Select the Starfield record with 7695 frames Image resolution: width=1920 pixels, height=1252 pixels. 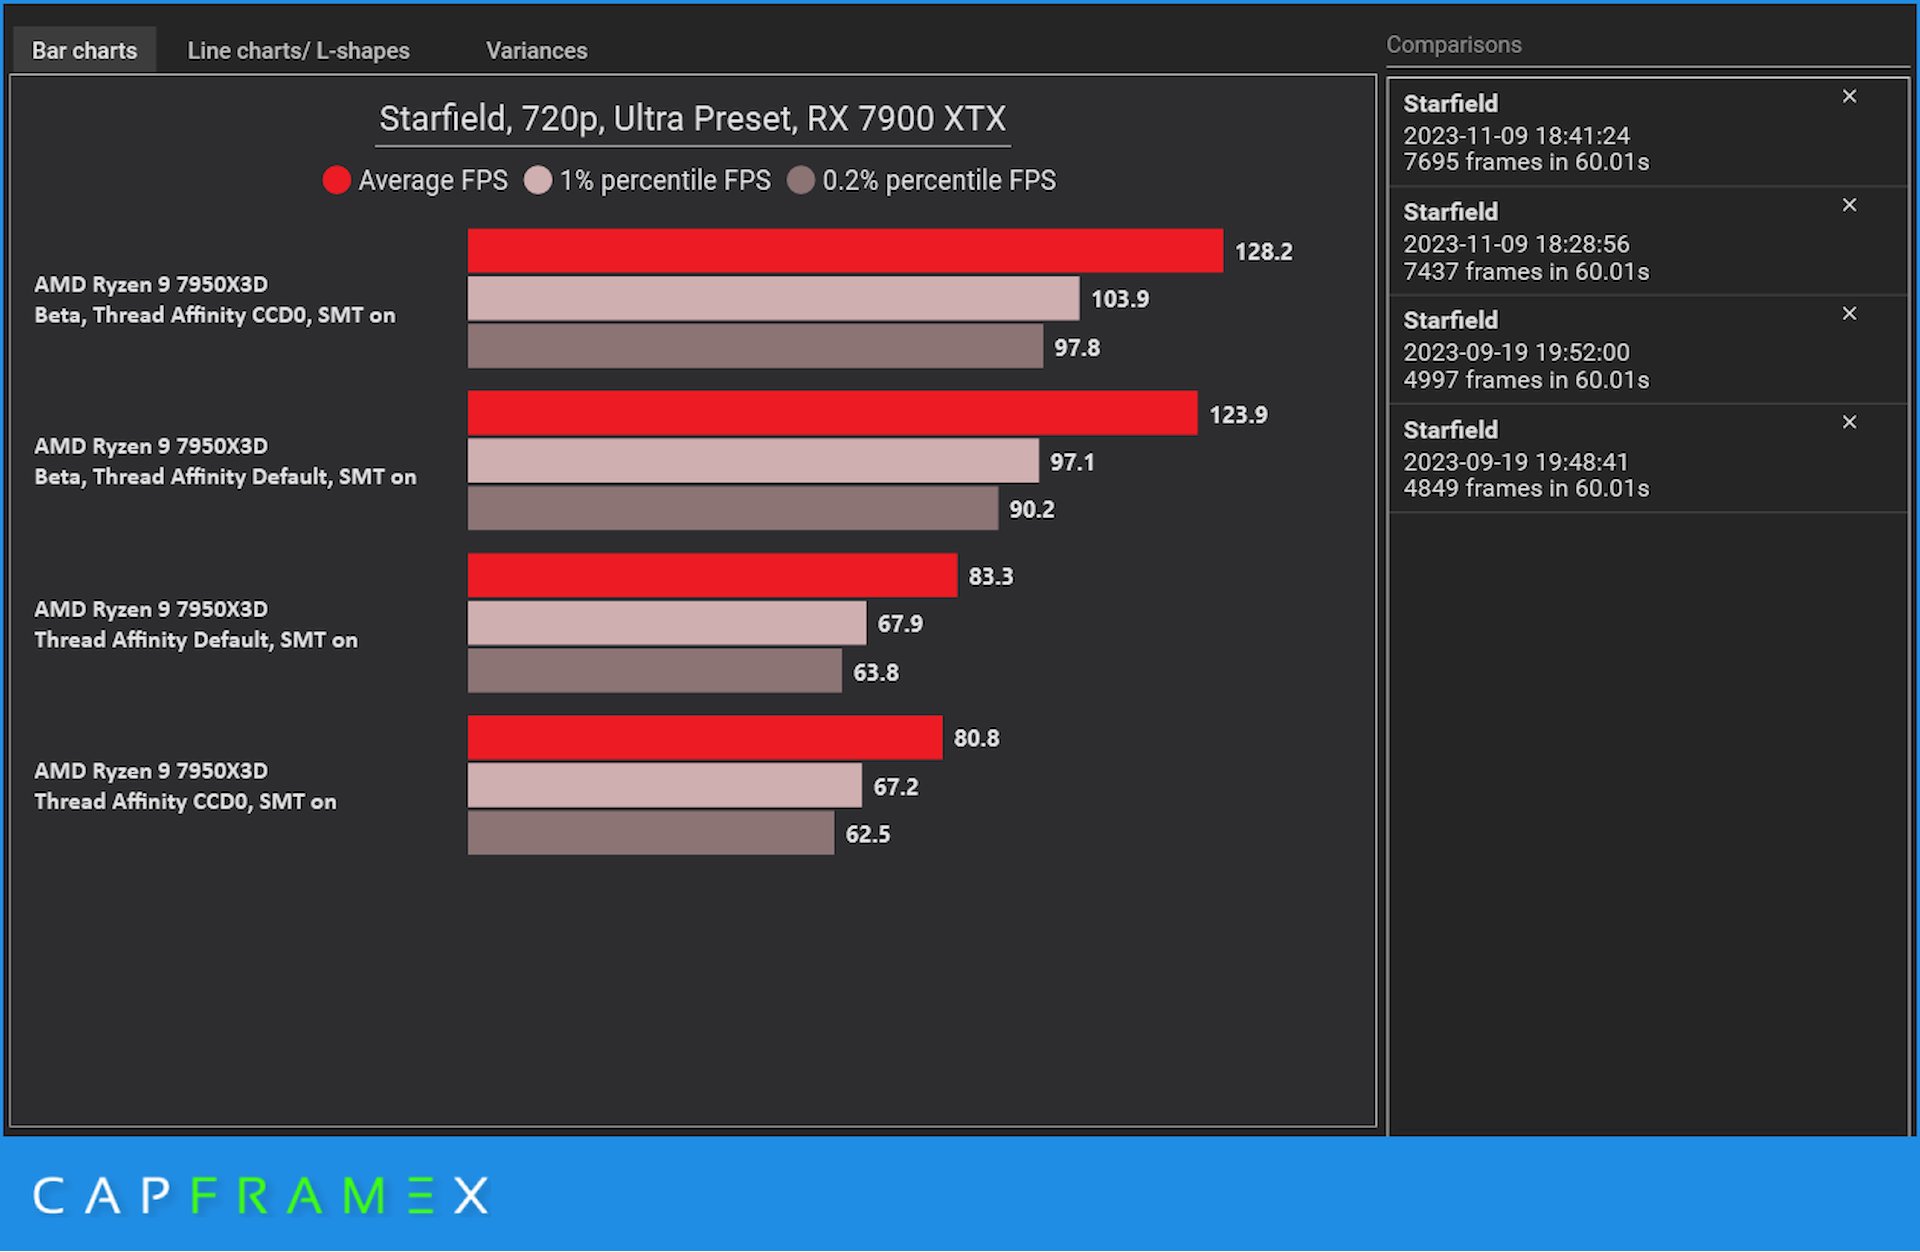pos(1647,132)
